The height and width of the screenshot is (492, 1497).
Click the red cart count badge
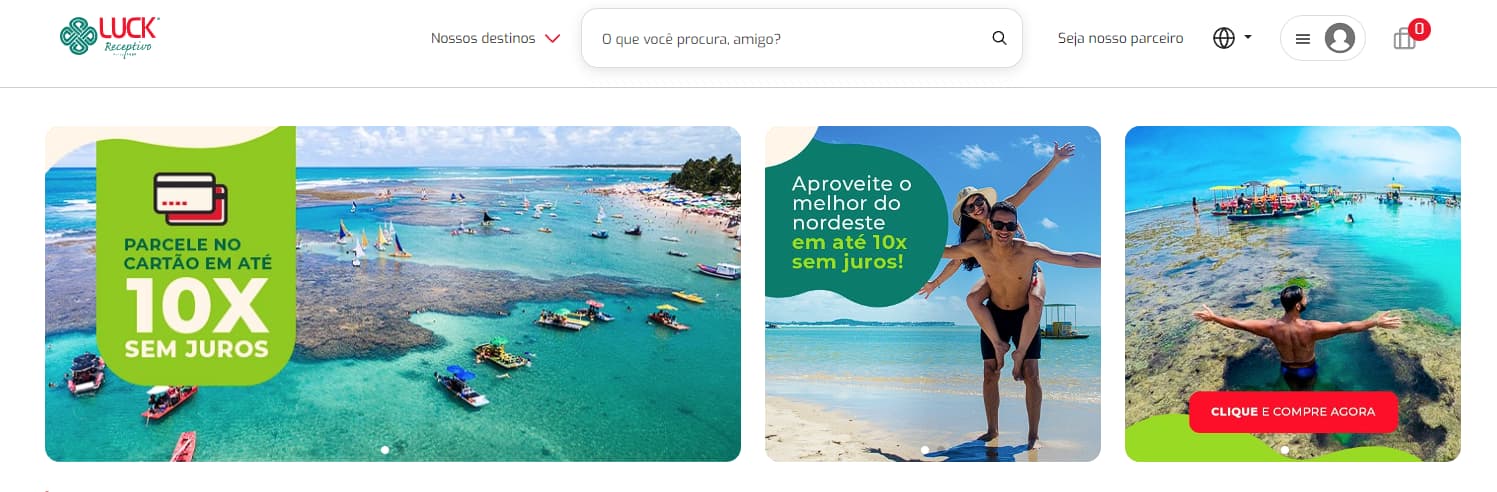point(1418,29)
